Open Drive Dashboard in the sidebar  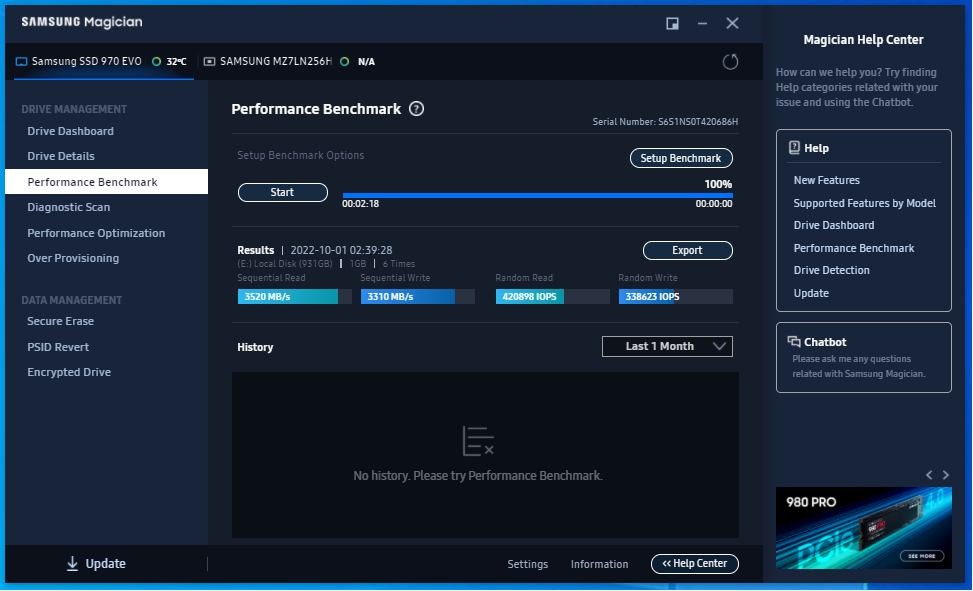(70, 131)
